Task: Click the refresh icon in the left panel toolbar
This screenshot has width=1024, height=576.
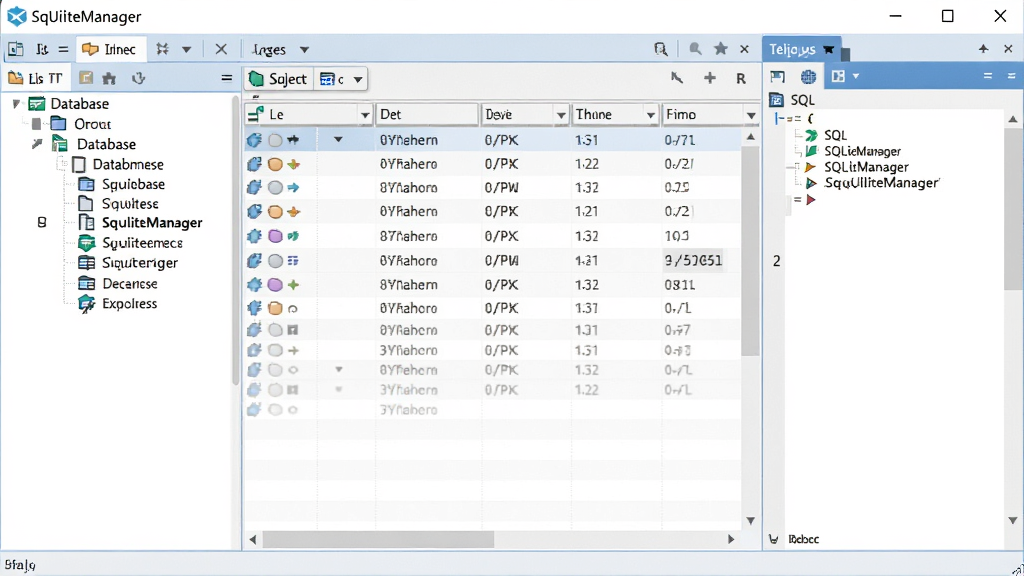Action: tap(138, 78)
